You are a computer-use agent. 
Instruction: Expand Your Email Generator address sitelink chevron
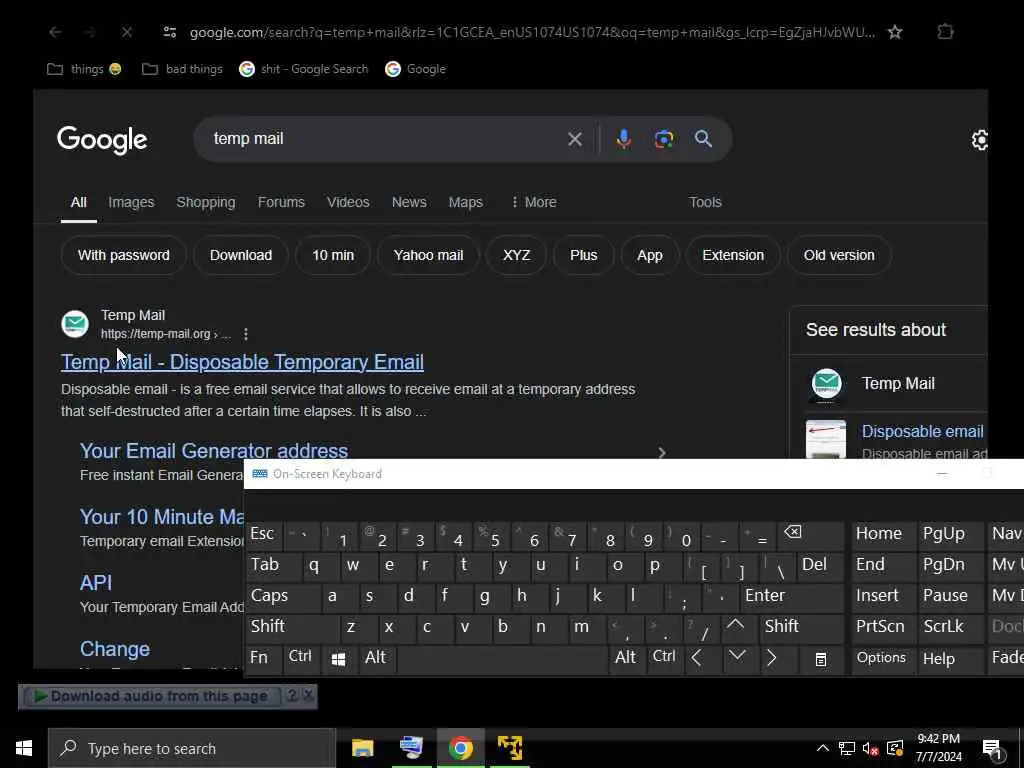pos(662,453)
